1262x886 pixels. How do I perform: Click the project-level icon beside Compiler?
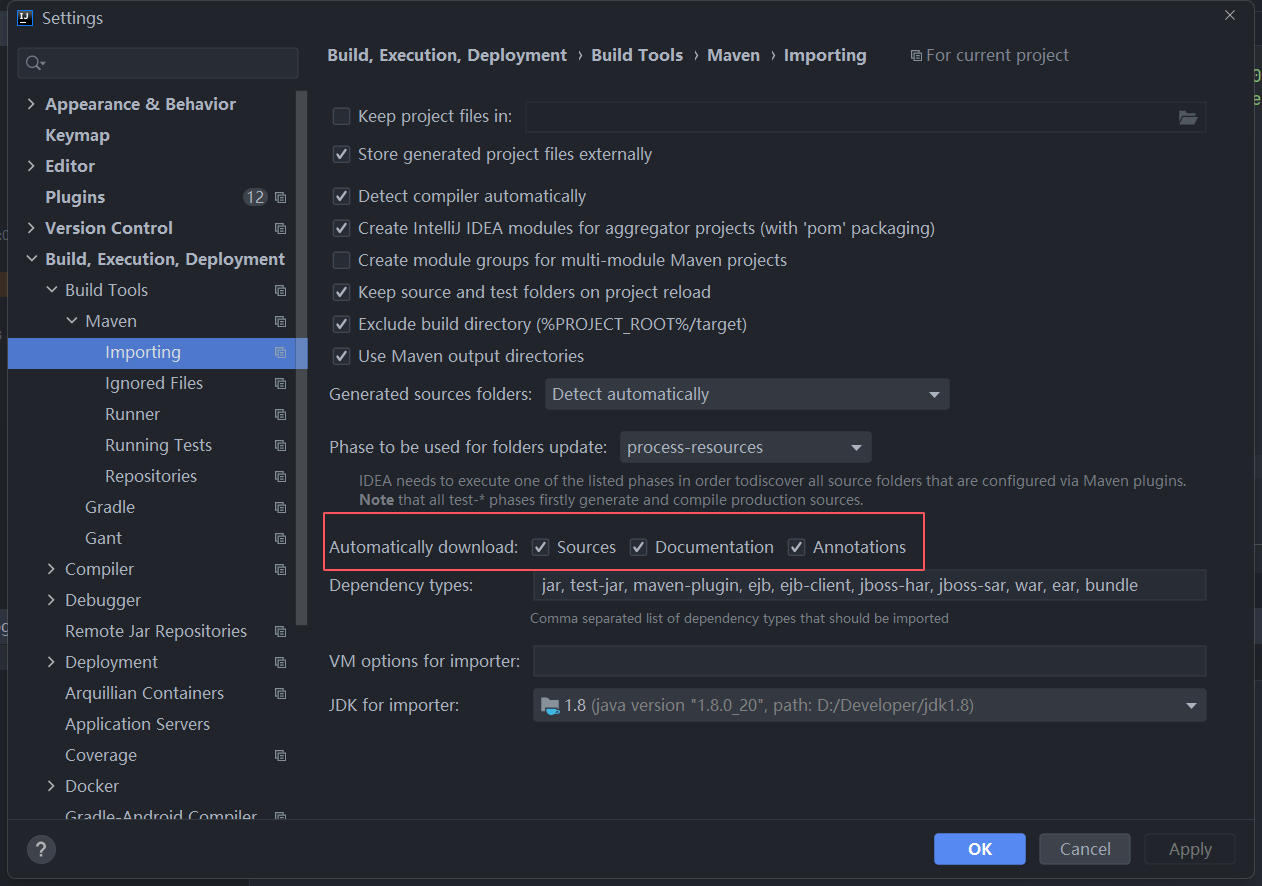coord(280,570)
